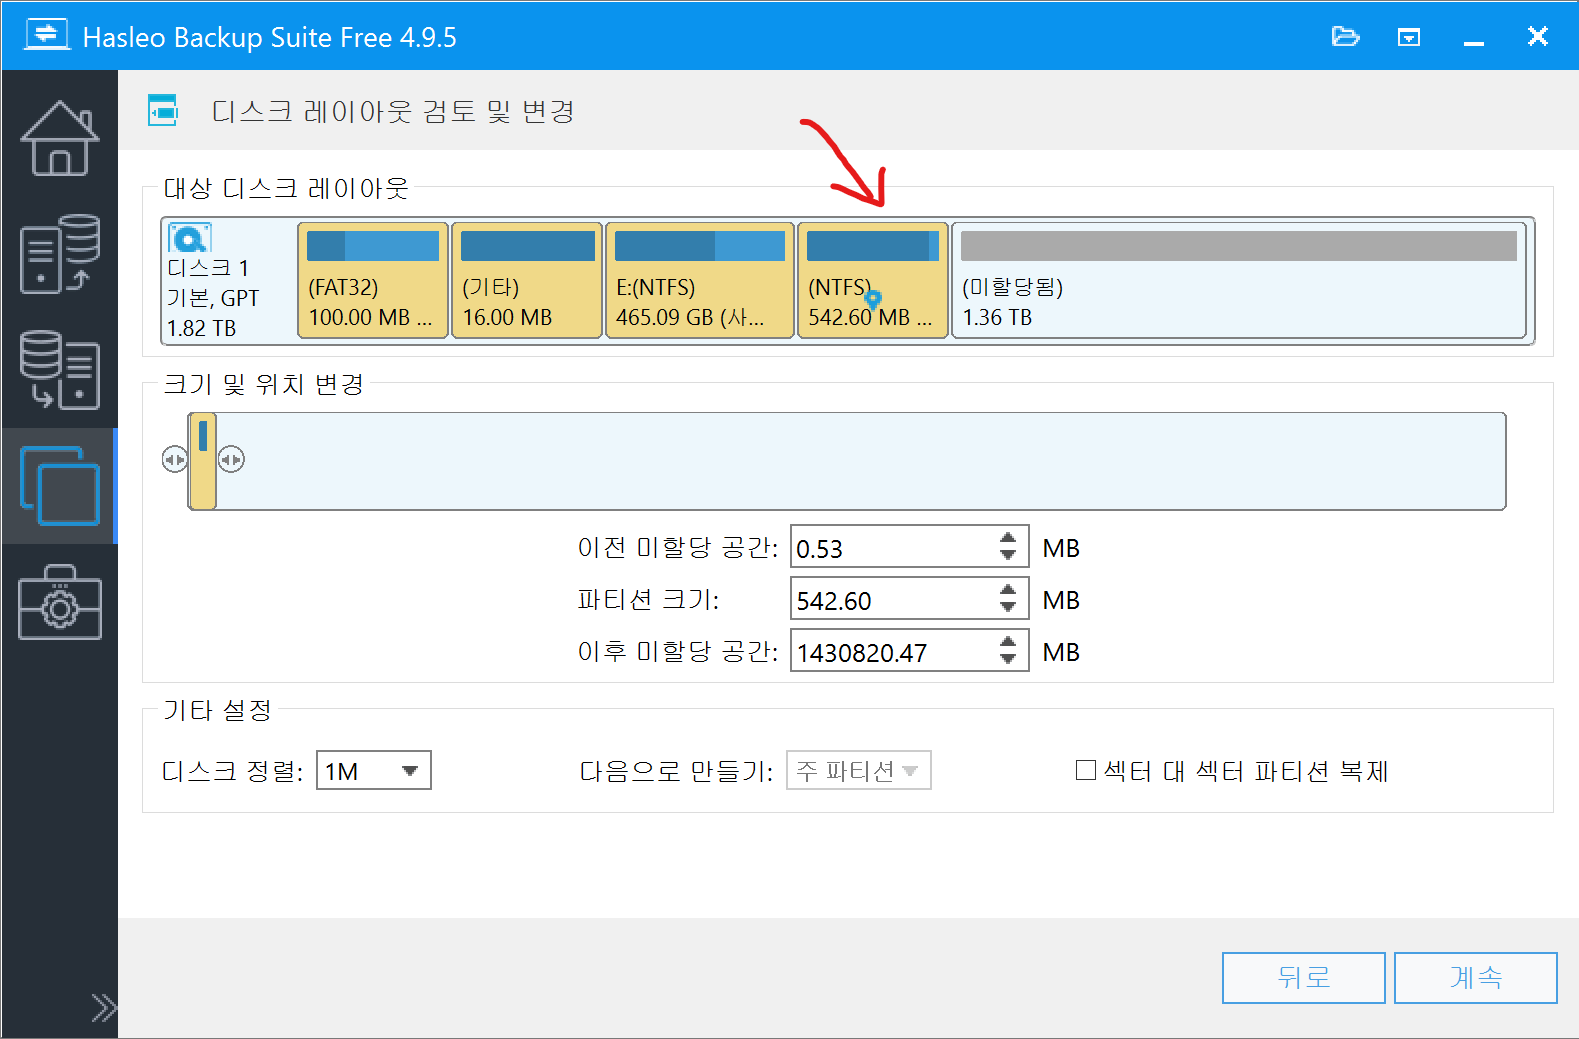Screen dimensions: 1579x1039
Task: Select the FAT32 100.00 MB partition
Action: point(373,280)
